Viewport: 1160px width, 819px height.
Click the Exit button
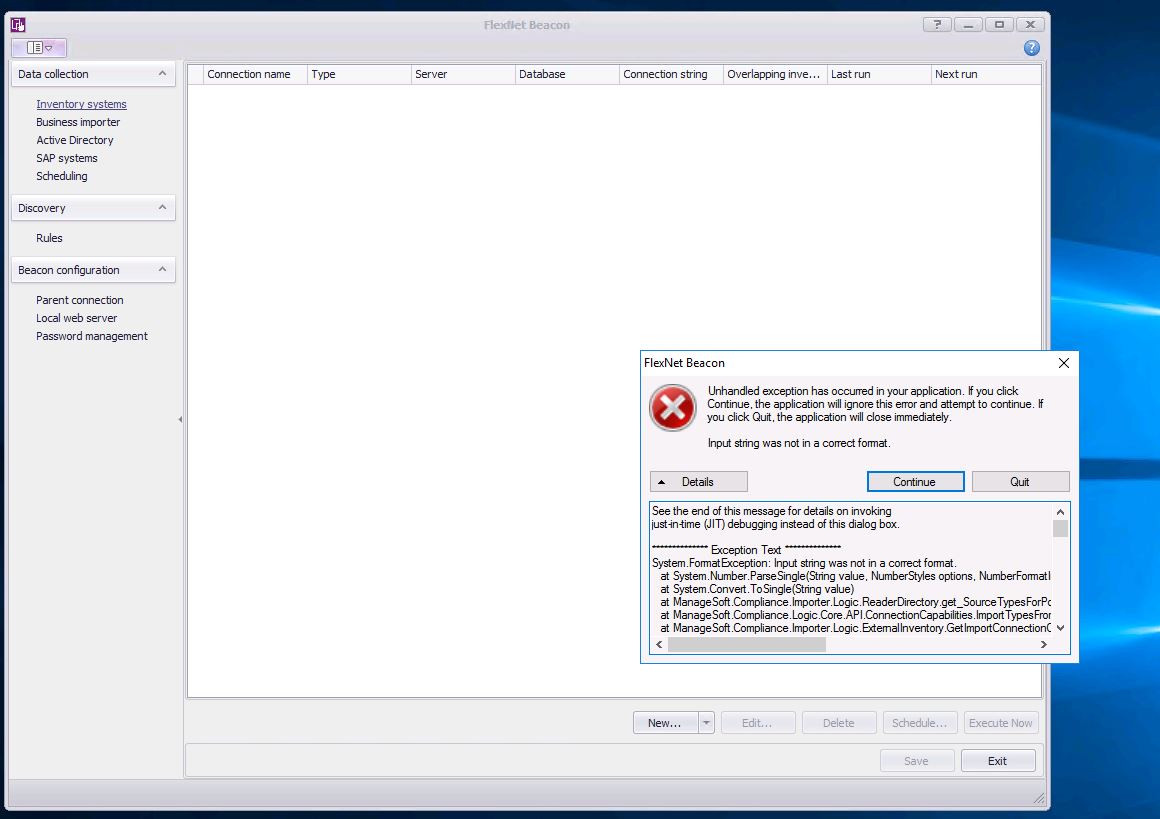(x=997, y=761)
